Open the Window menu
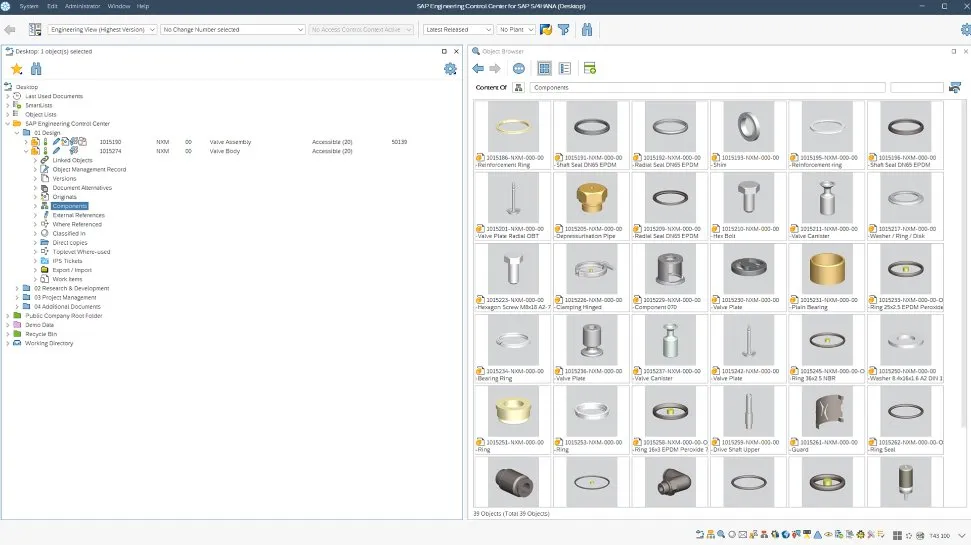Screen dimensions: 971x545 click(x=118, y=6)
